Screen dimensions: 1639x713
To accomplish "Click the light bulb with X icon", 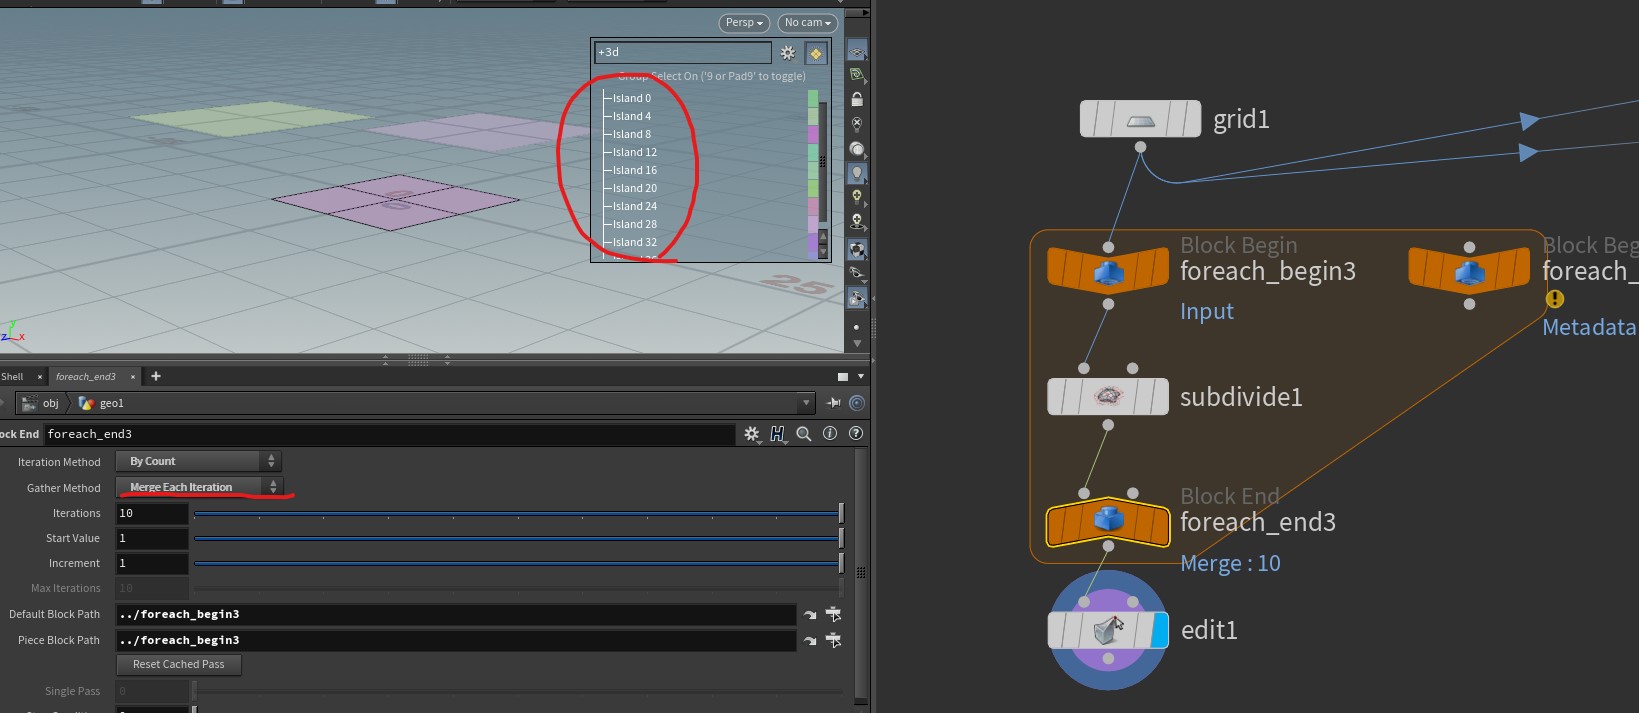I will 857,124.
